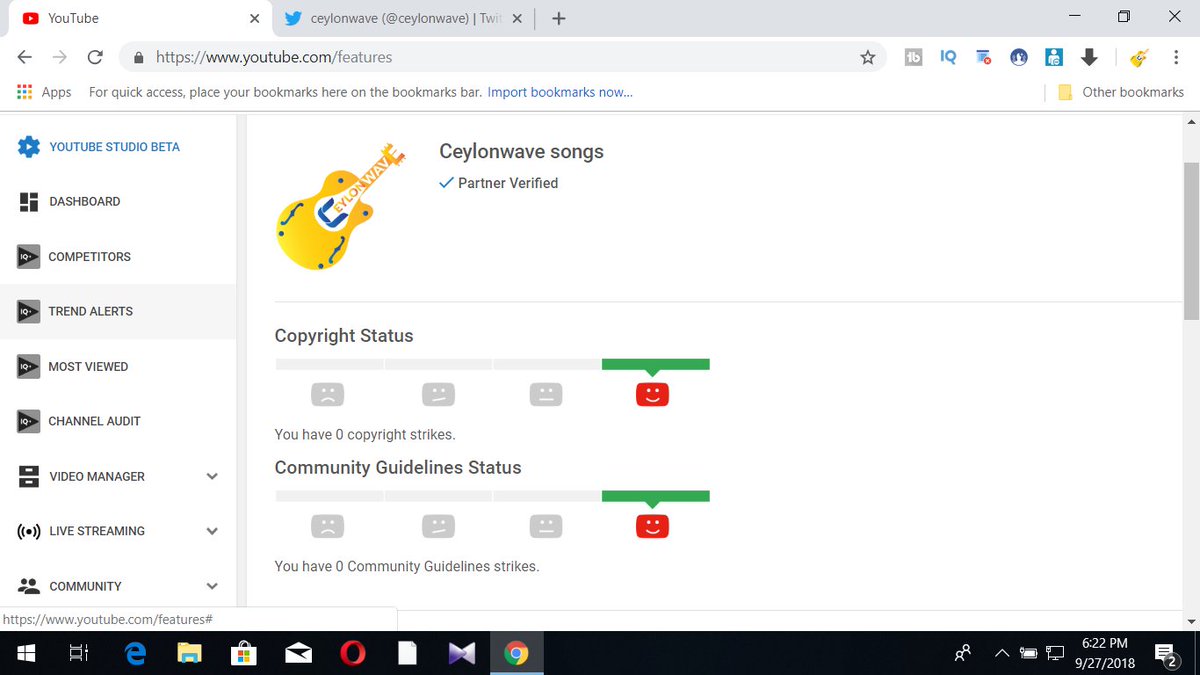Open the TubeBuddy extension icon

coord(912,57)
